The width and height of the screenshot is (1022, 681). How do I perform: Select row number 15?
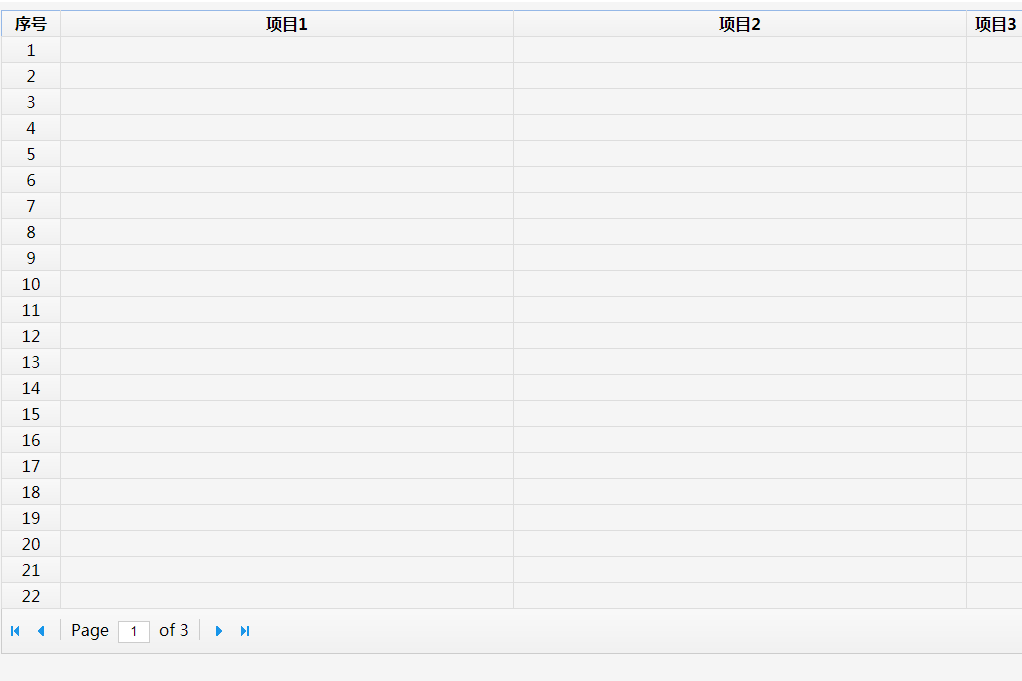(31, 414)
